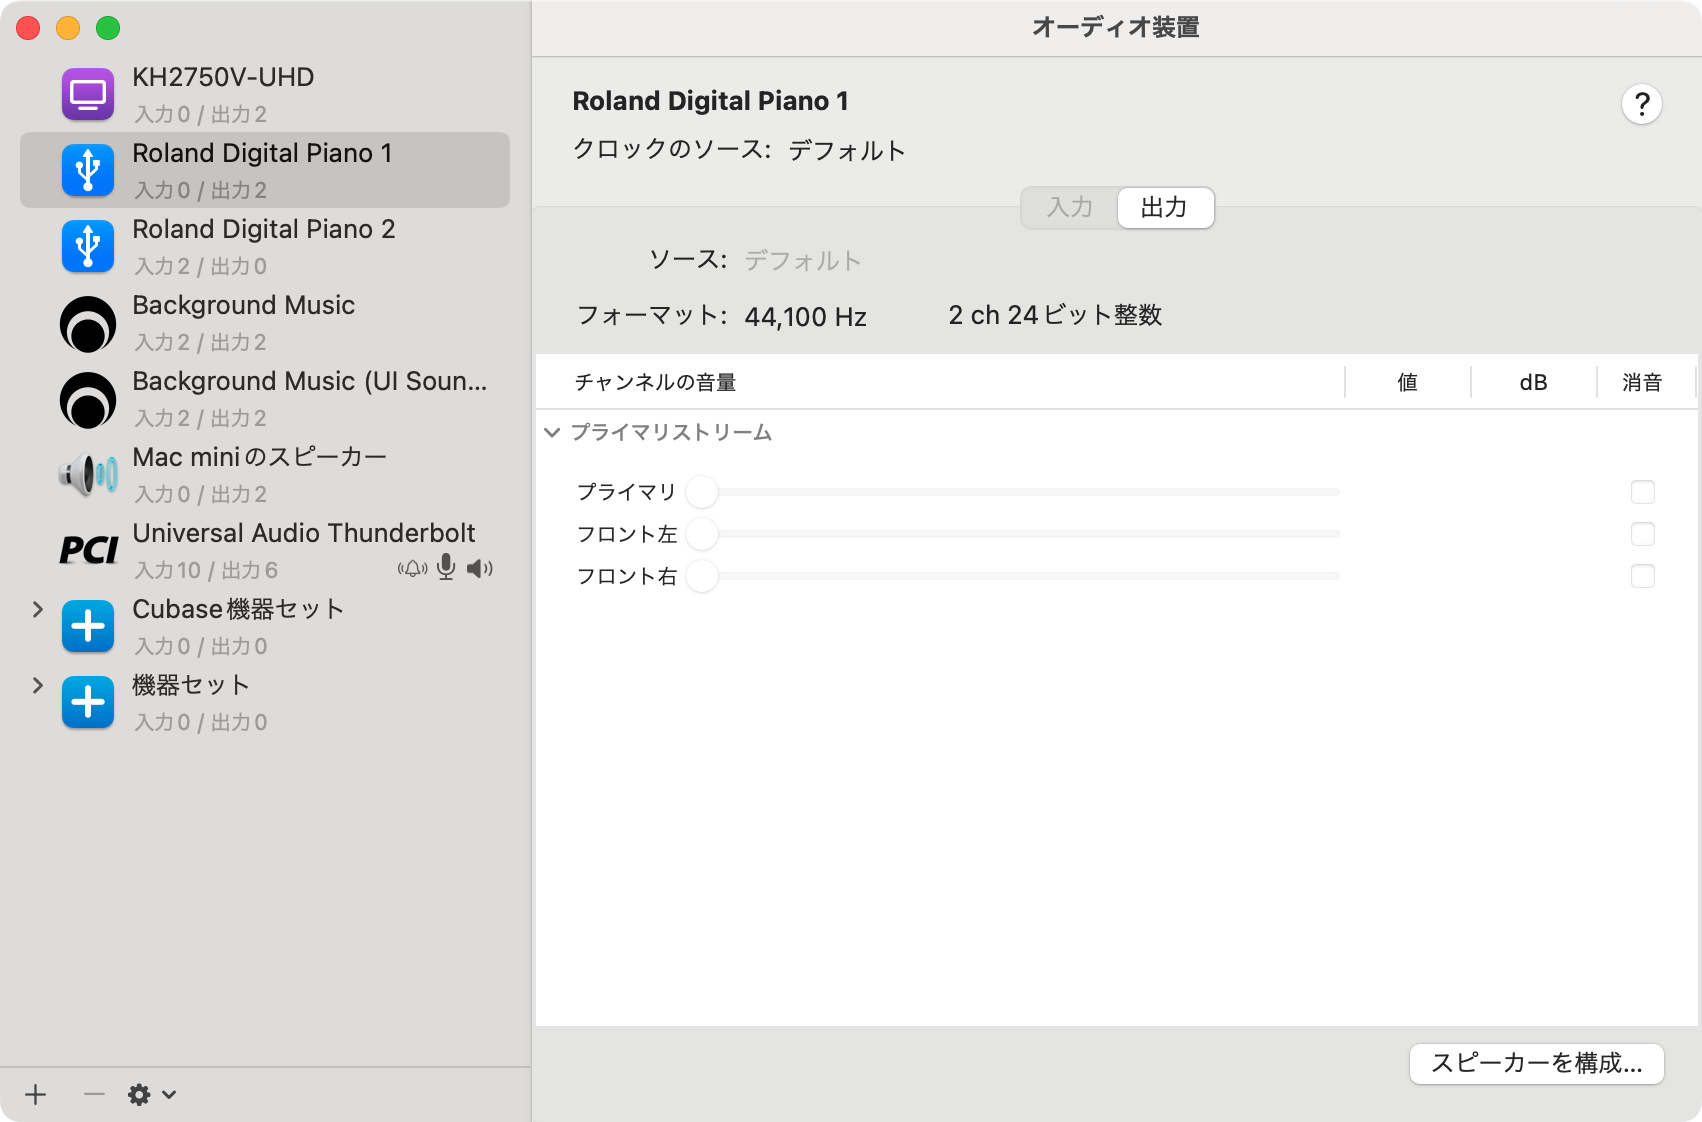
Task: Click the Background Music device icon
Action: coord(88,324)
